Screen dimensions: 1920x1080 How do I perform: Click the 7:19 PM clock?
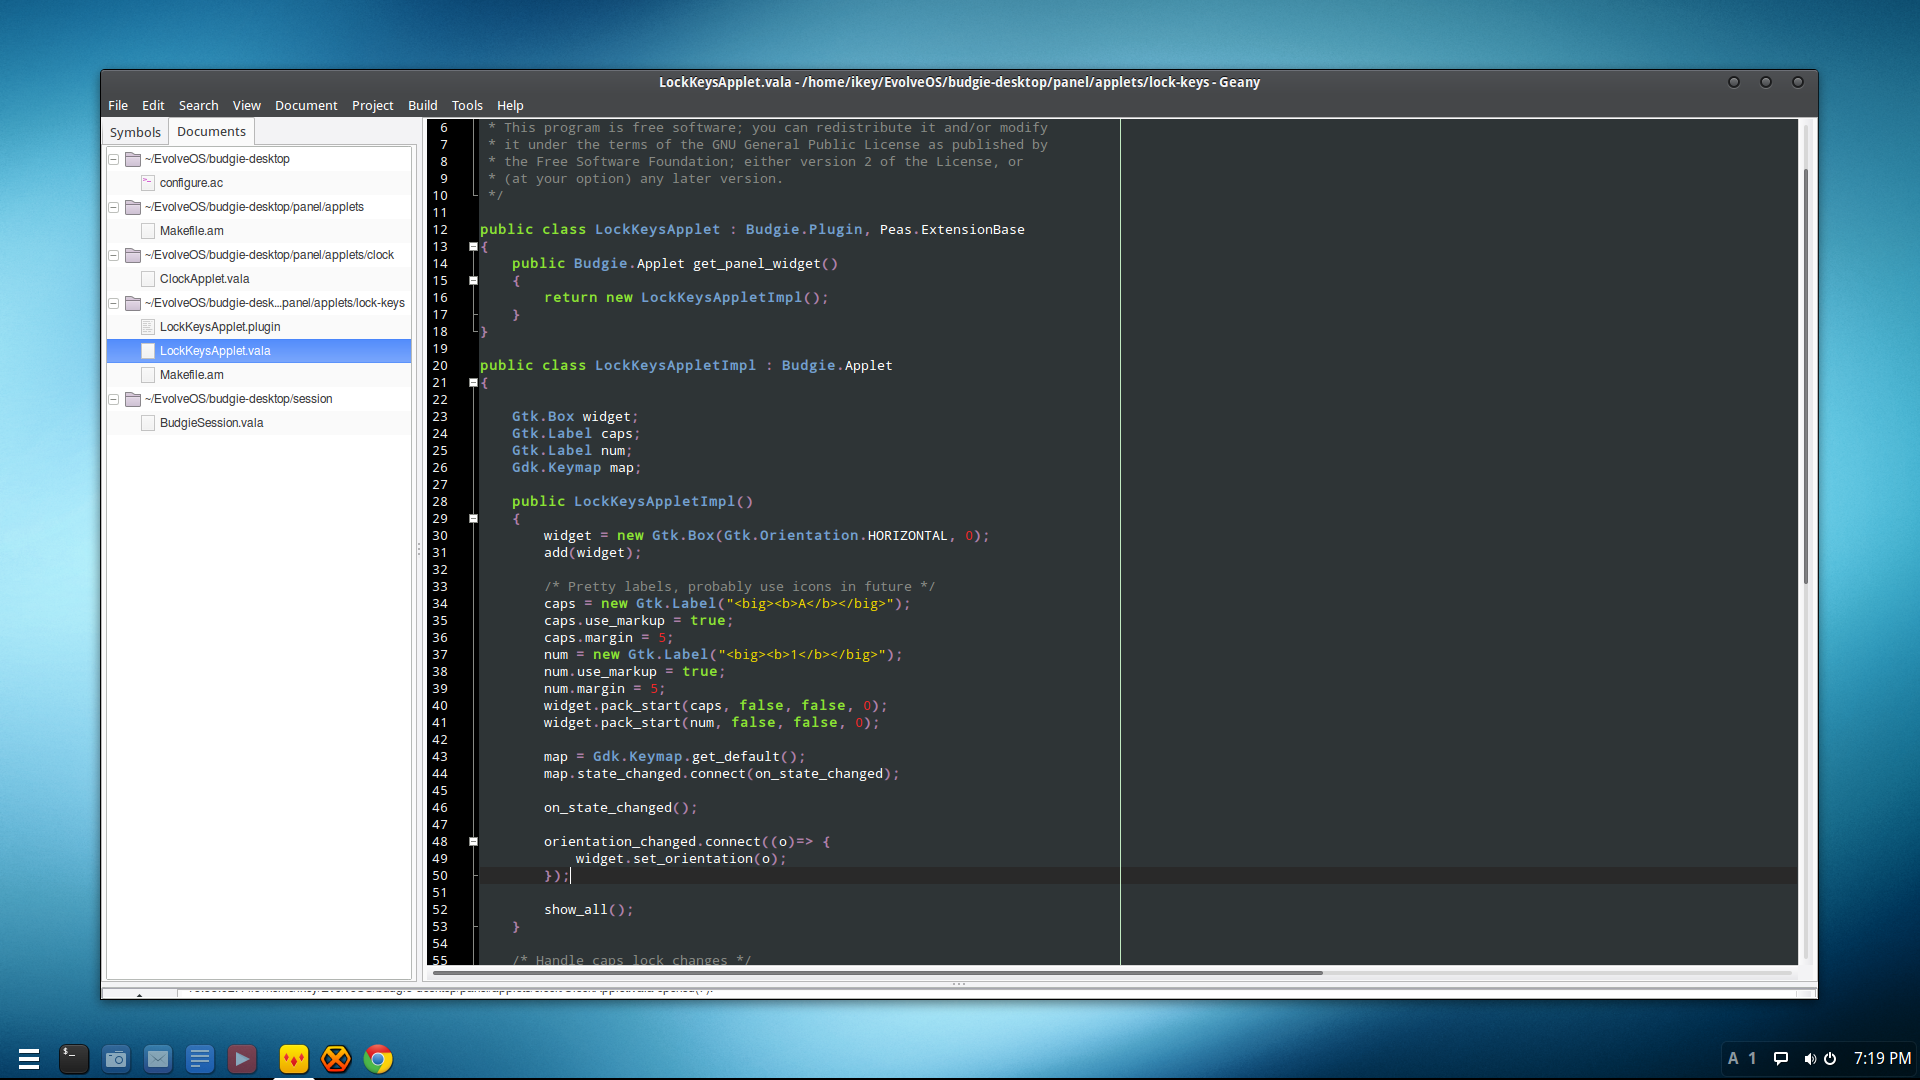coord(1882,1058)
